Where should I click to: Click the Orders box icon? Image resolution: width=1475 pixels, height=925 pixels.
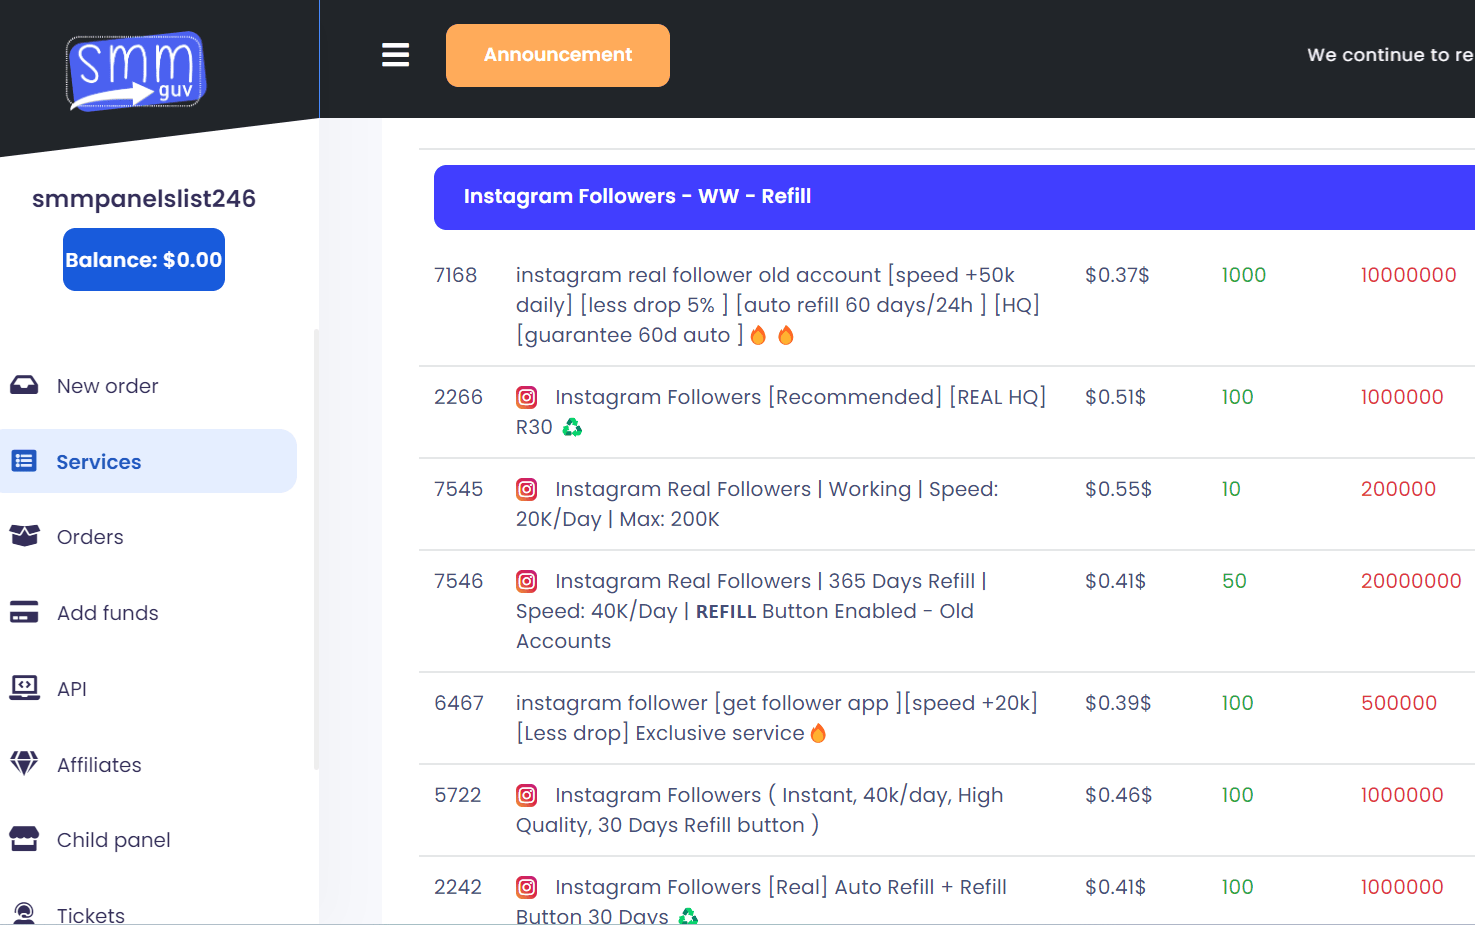click(x=24, y=536)
